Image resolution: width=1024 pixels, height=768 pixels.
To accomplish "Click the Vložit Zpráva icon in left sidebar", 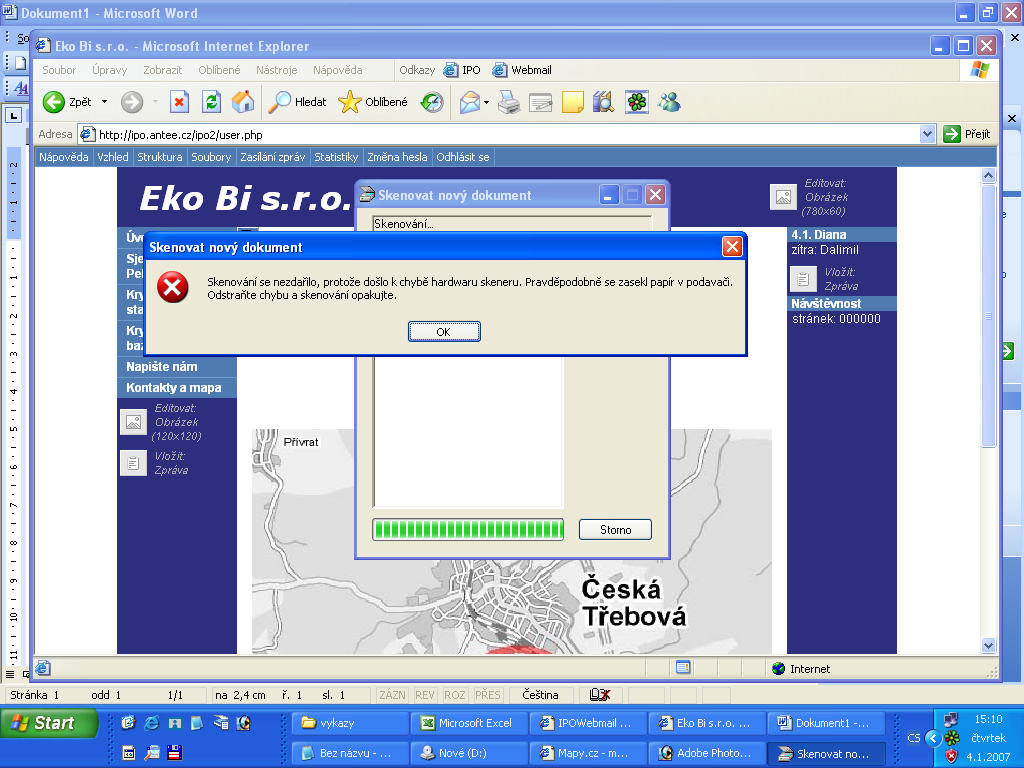I will point(133,463).
